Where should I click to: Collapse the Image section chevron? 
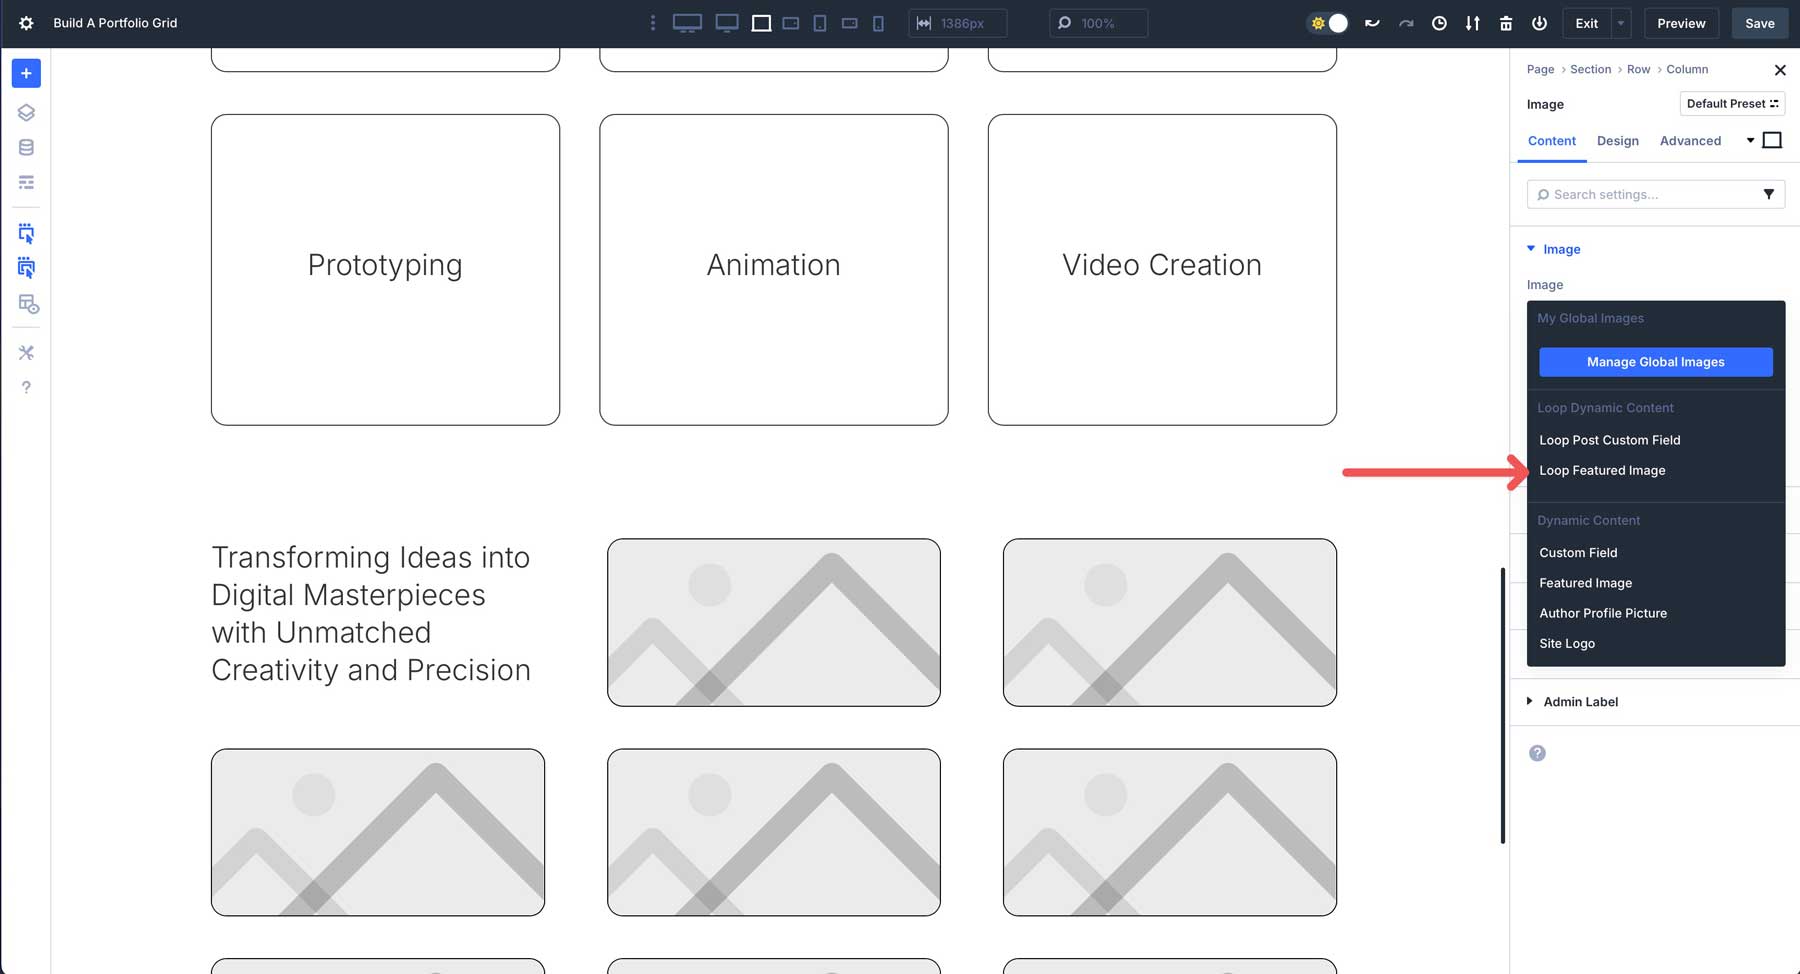(x=1529, y=249)
